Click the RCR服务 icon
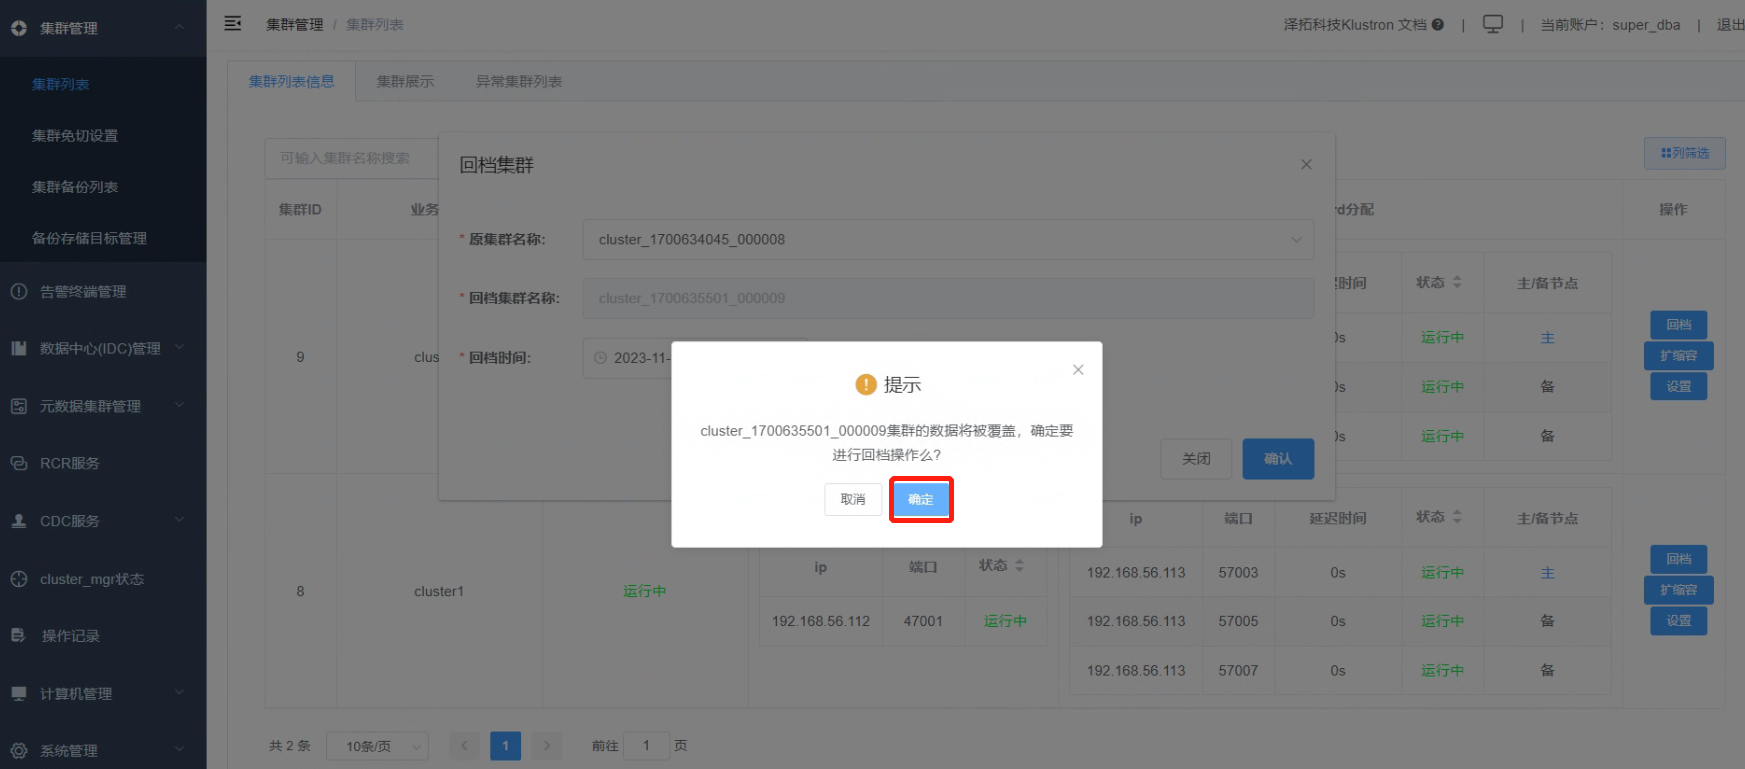Image resolution: width=1745 pixels, height=769 pixels. pyautogui.click(x=19, y=463)
